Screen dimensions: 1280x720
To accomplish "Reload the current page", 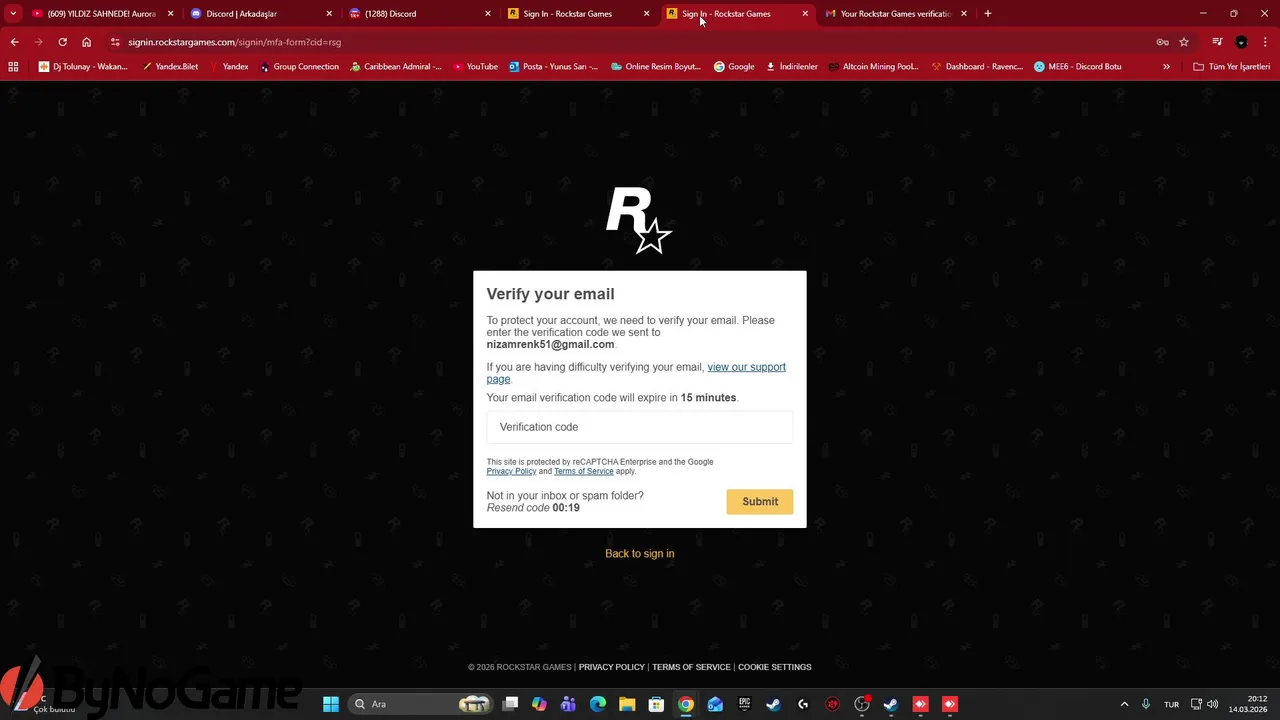I will point(62,42).
